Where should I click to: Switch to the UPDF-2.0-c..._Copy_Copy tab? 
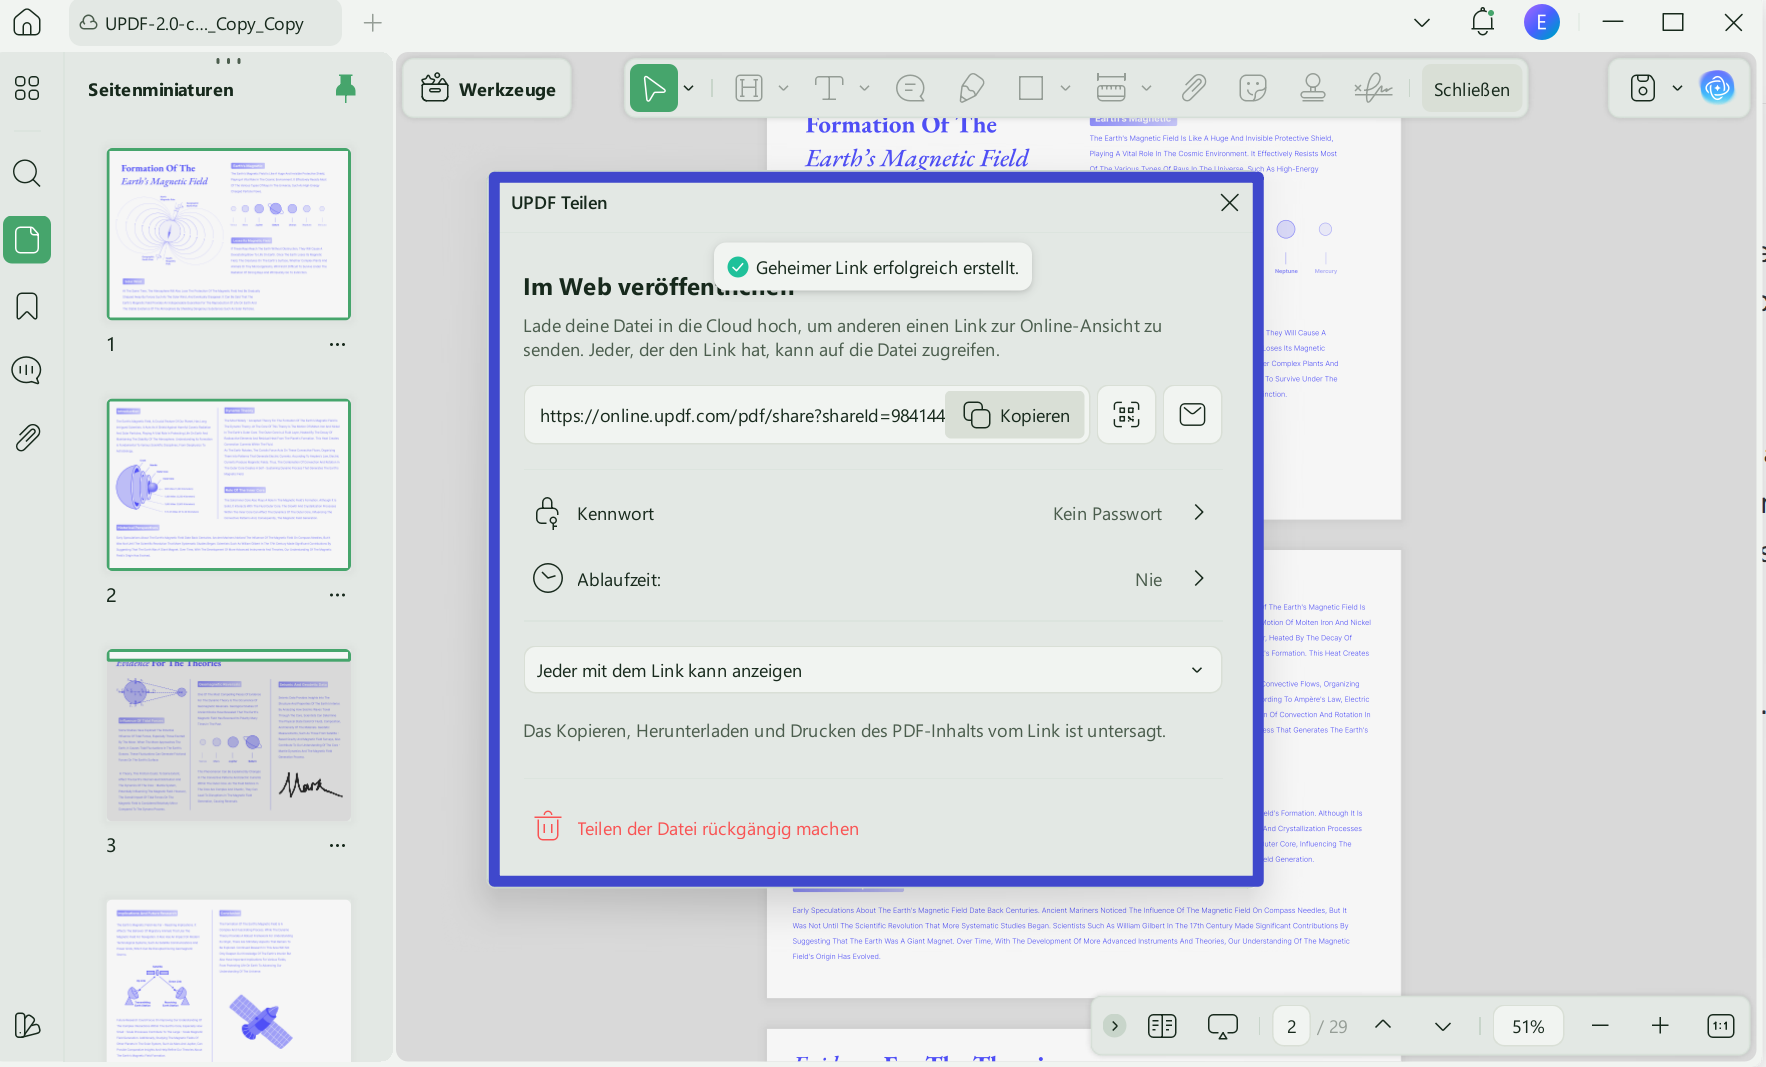pyautogui.click(x=205, y=23)
